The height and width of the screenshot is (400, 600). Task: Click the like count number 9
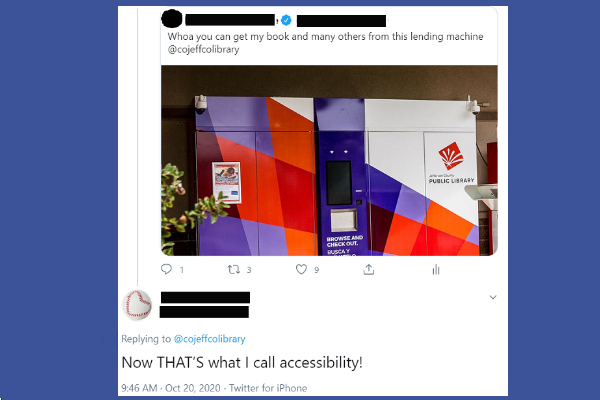pos(316,270)
